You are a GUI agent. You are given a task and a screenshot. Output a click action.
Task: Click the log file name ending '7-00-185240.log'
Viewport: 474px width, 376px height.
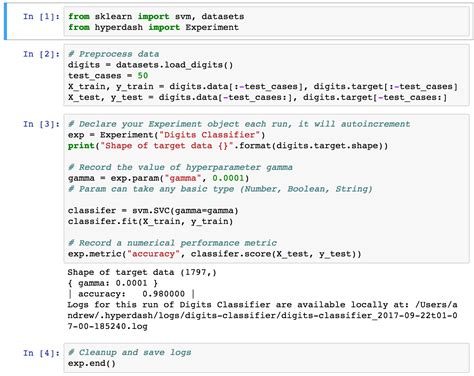pos(108,326)
